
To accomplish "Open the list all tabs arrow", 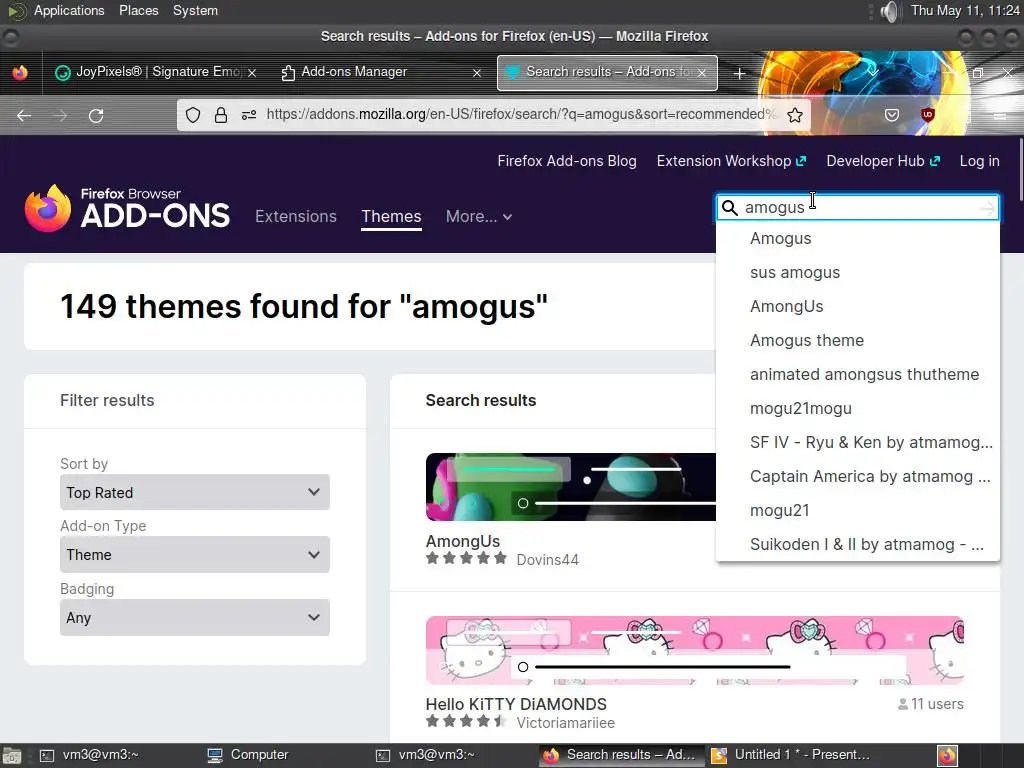I will (873, 72).
